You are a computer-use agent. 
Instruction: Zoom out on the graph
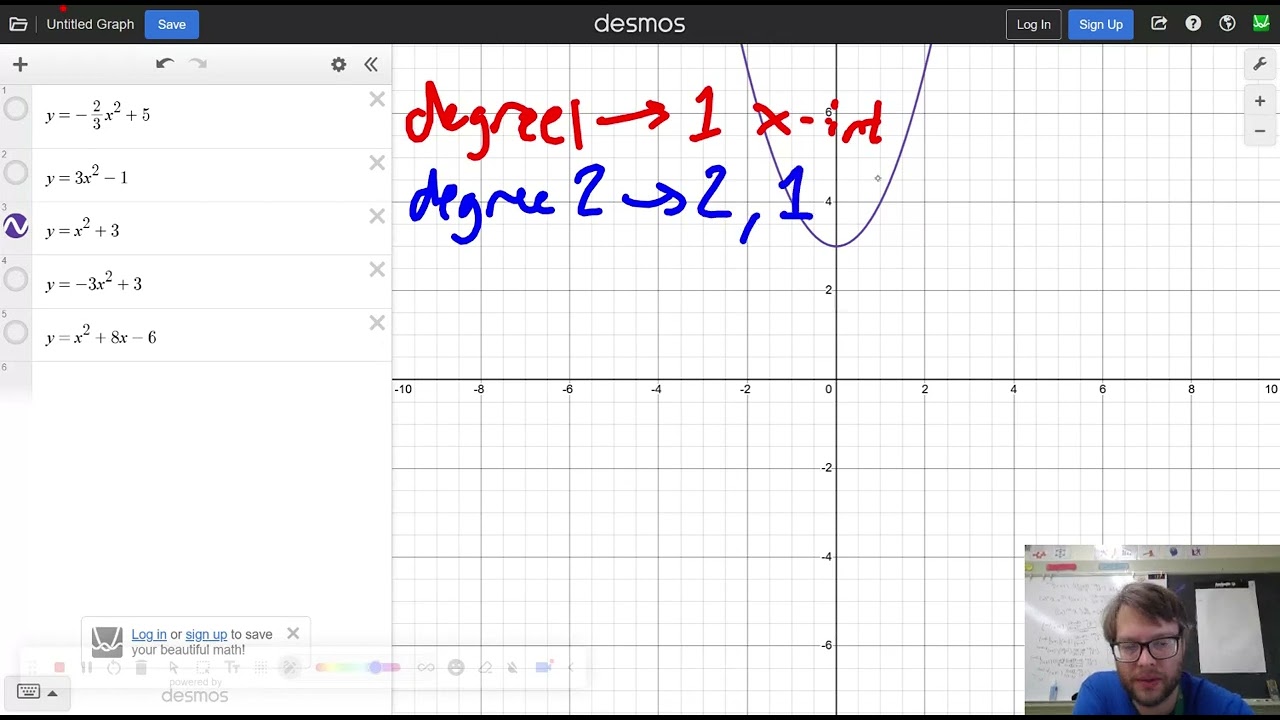click(x=1260, y=131)
